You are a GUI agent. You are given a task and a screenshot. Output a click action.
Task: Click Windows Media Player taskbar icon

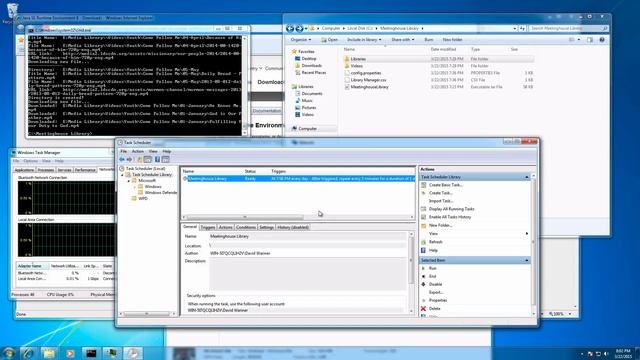pyautogui.click(x=70, y=353)
